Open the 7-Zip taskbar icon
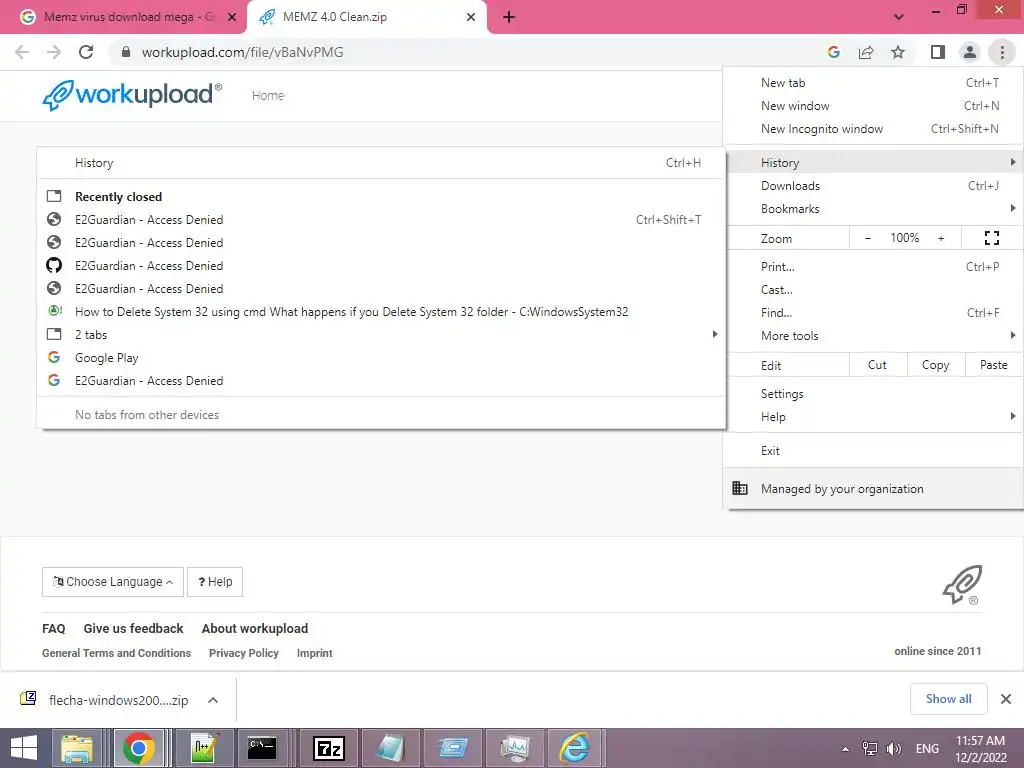This screenshot has height=768, width=1024. click(x=329, y=748)
